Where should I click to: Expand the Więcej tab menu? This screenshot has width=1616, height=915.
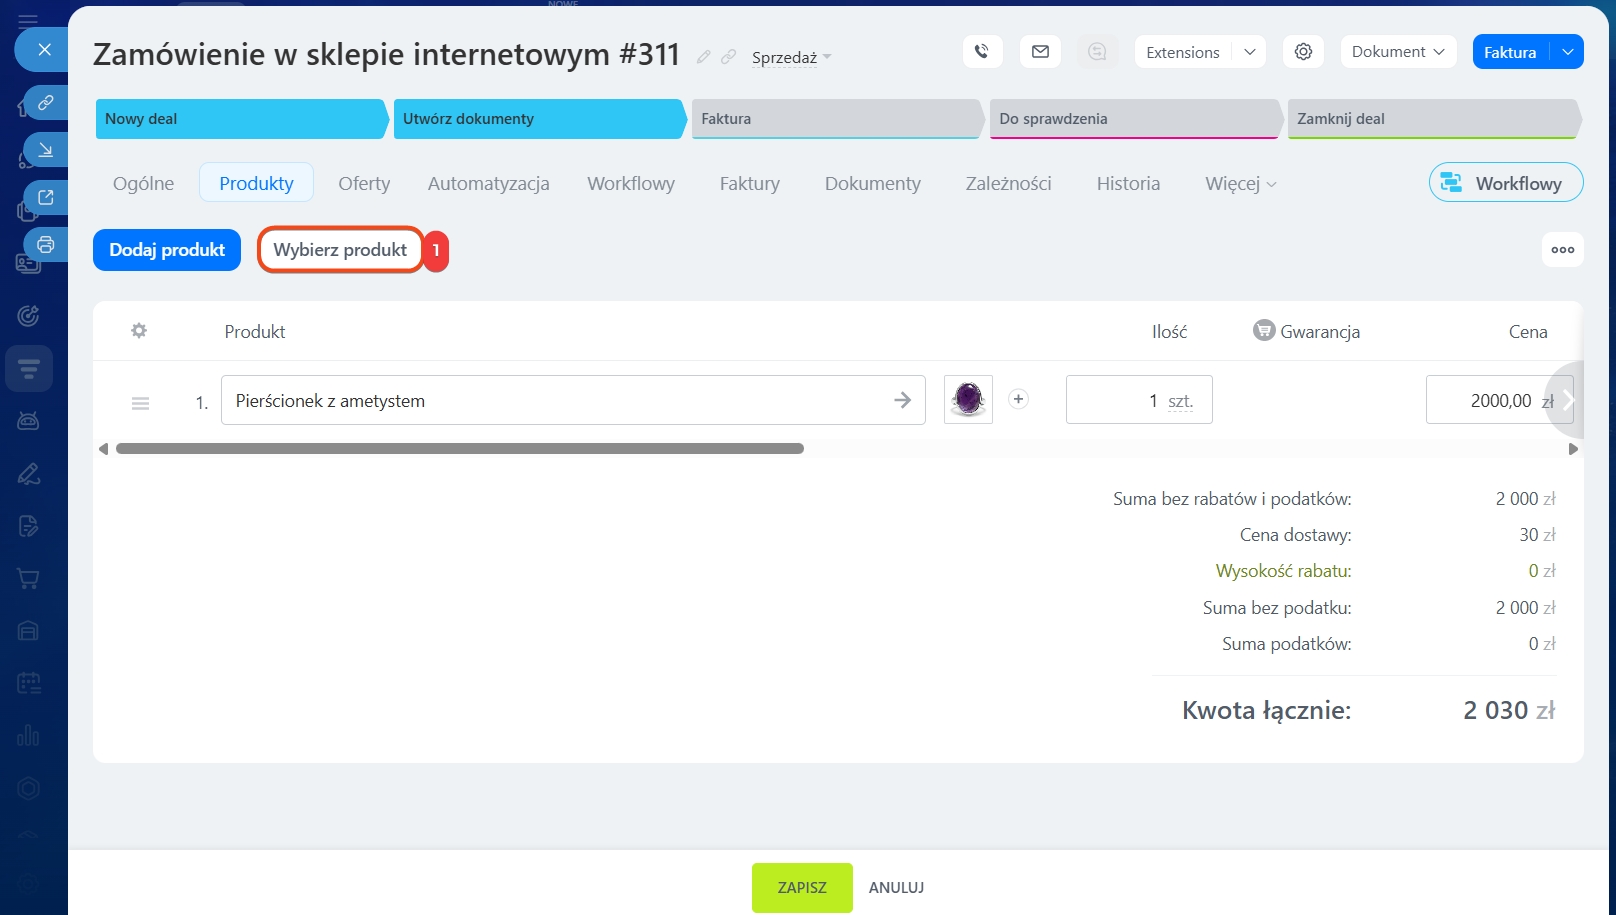pos(1240,184)
